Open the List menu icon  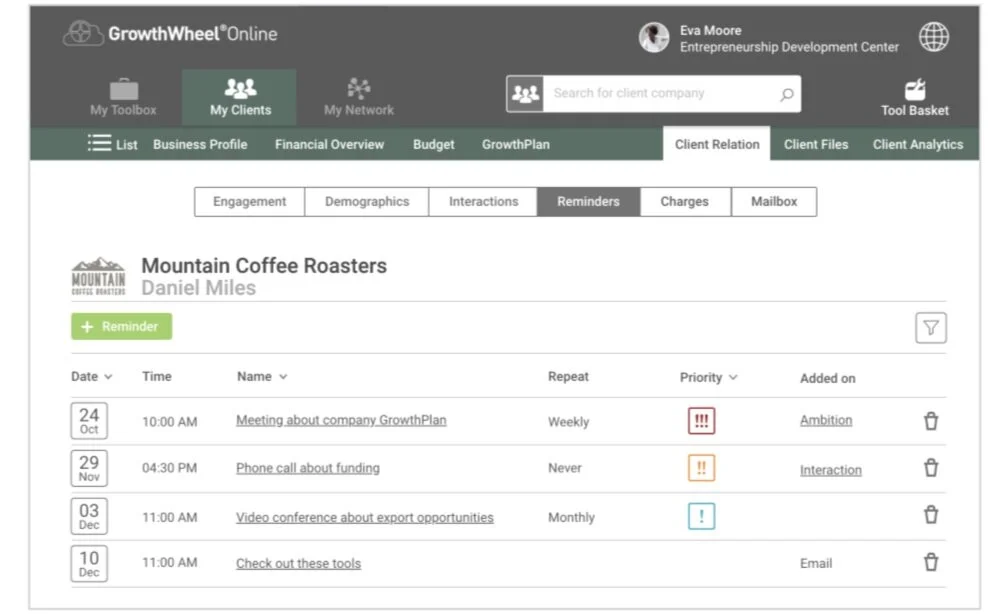pyautogui.click(x=99, y=143)
